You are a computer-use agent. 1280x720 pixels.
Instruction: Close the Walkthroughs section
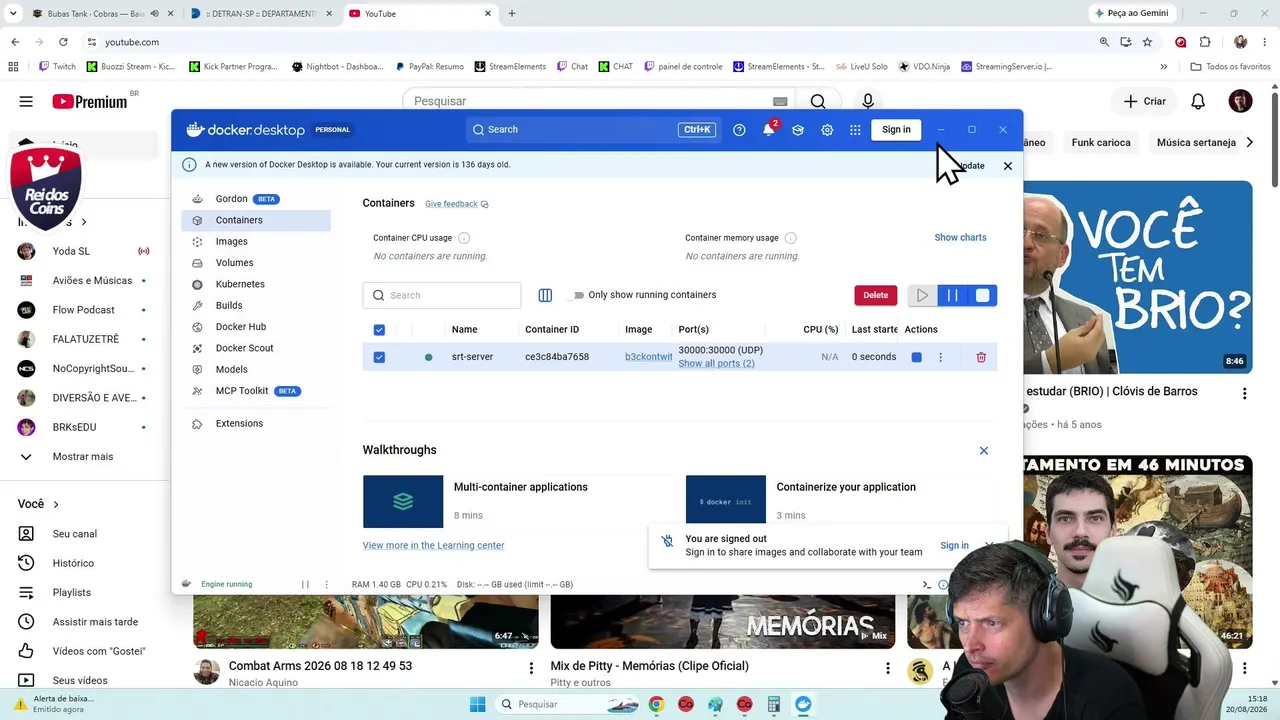click(x=984, y=451)
